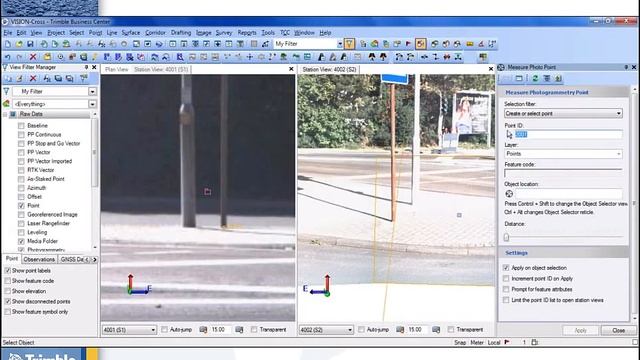The image size is (640, 360).
Task: Switch to the Plan View tab
Action: tap(116, 69)
